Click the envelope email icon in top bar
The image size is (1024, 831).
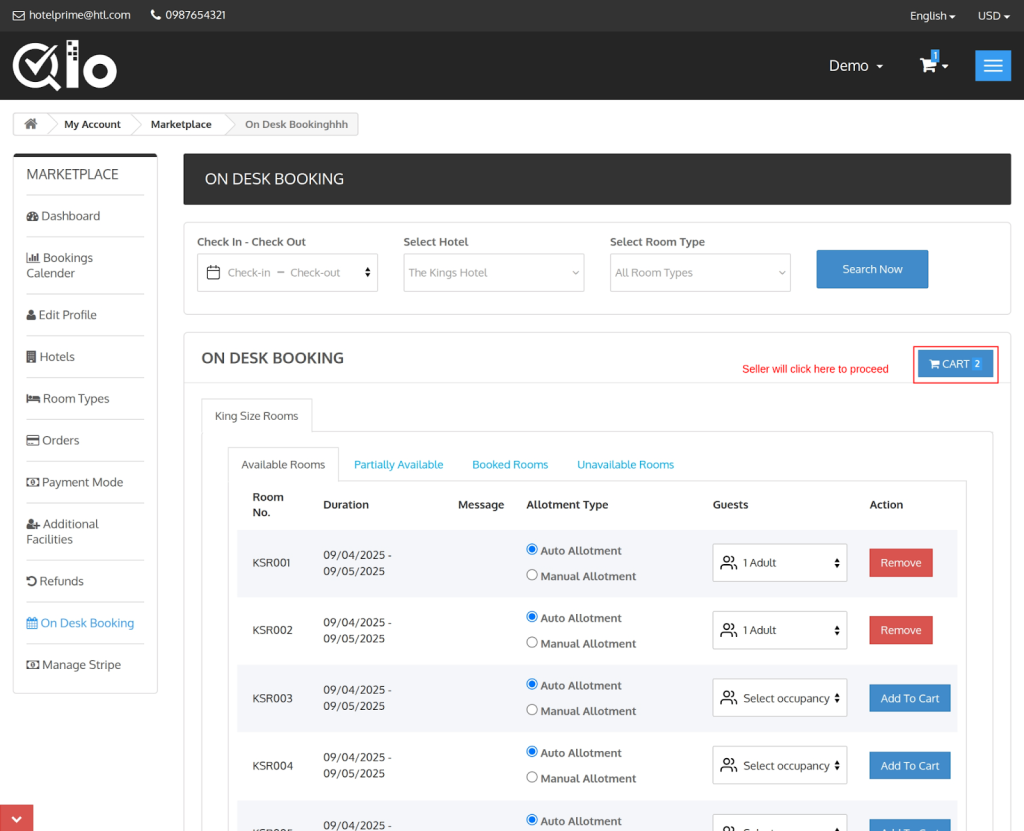(19, 15)
